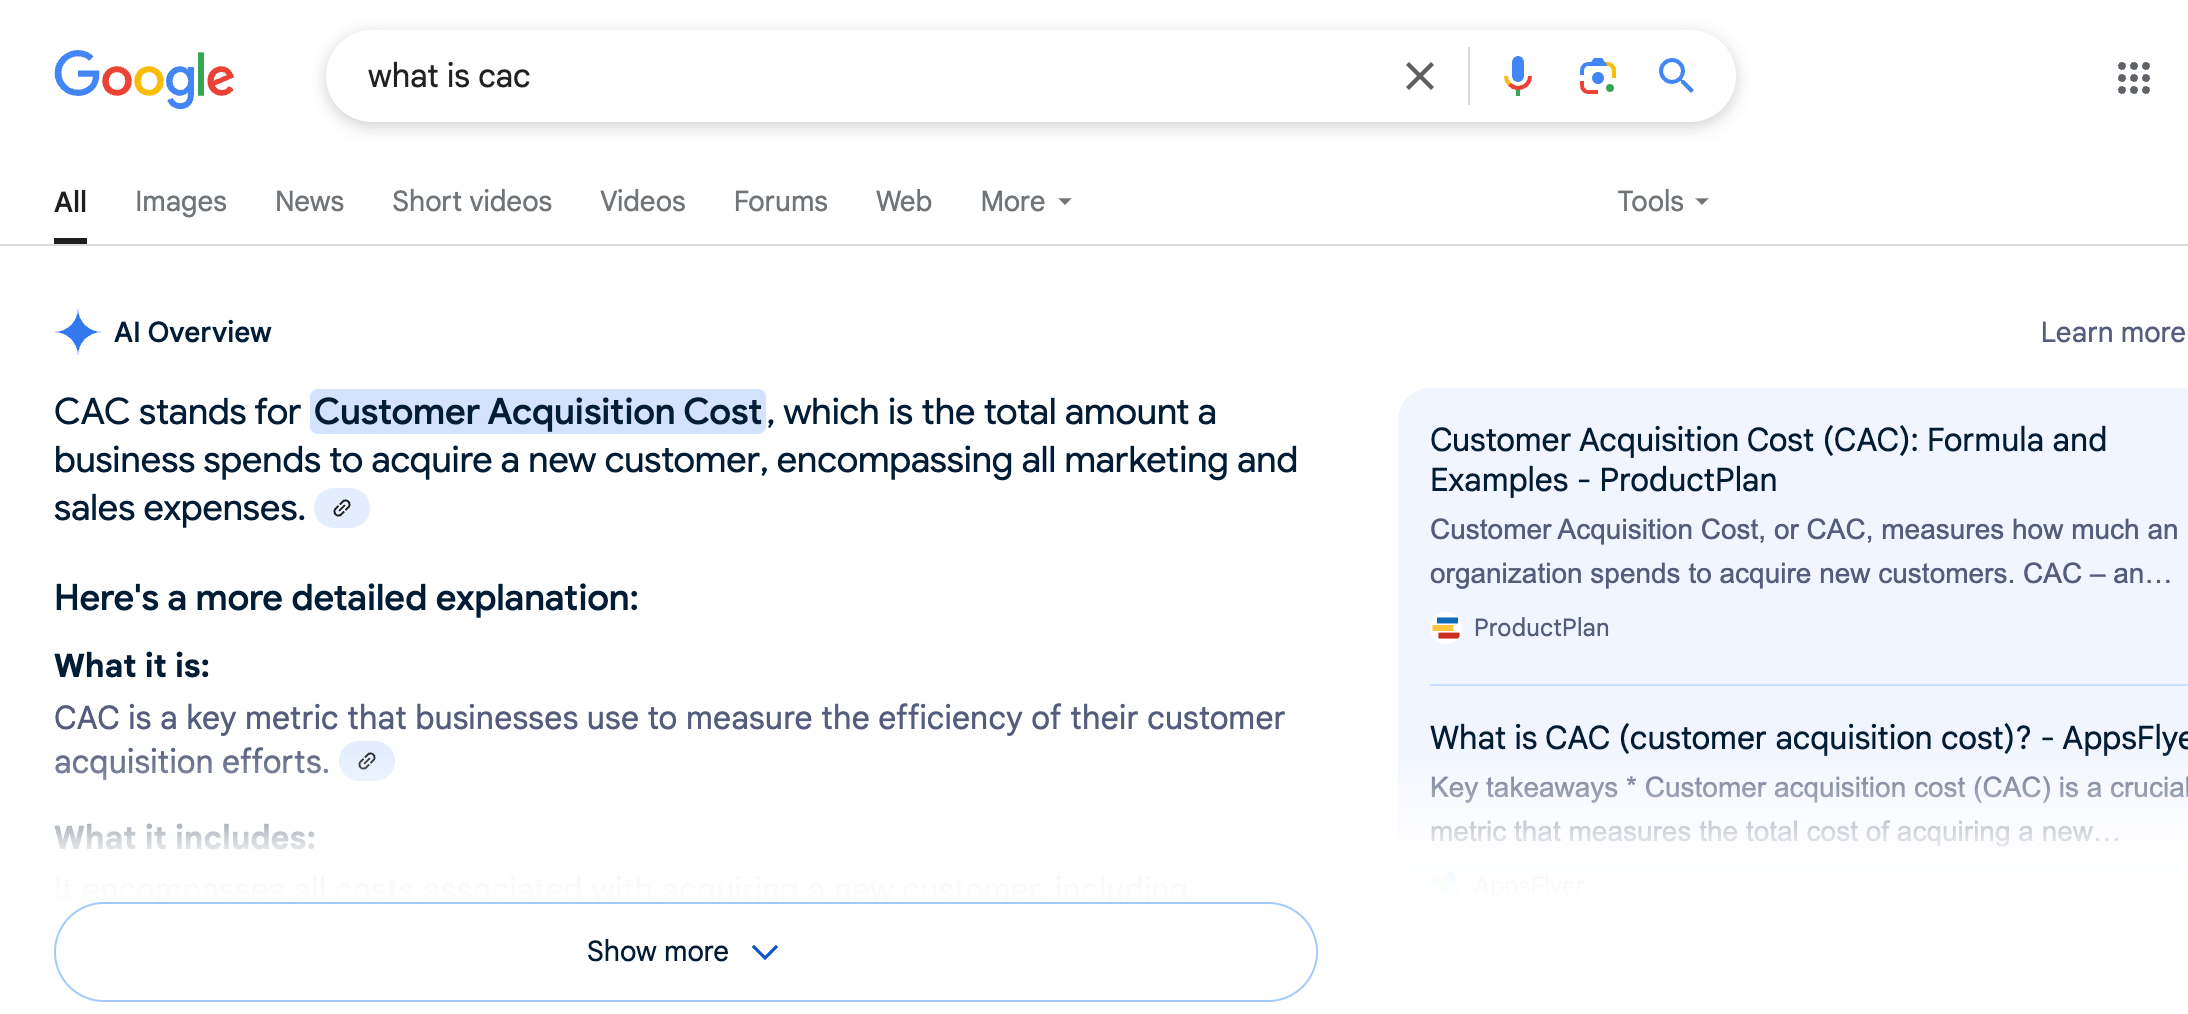Switch to the Images tab

click(x=180, y=201)
